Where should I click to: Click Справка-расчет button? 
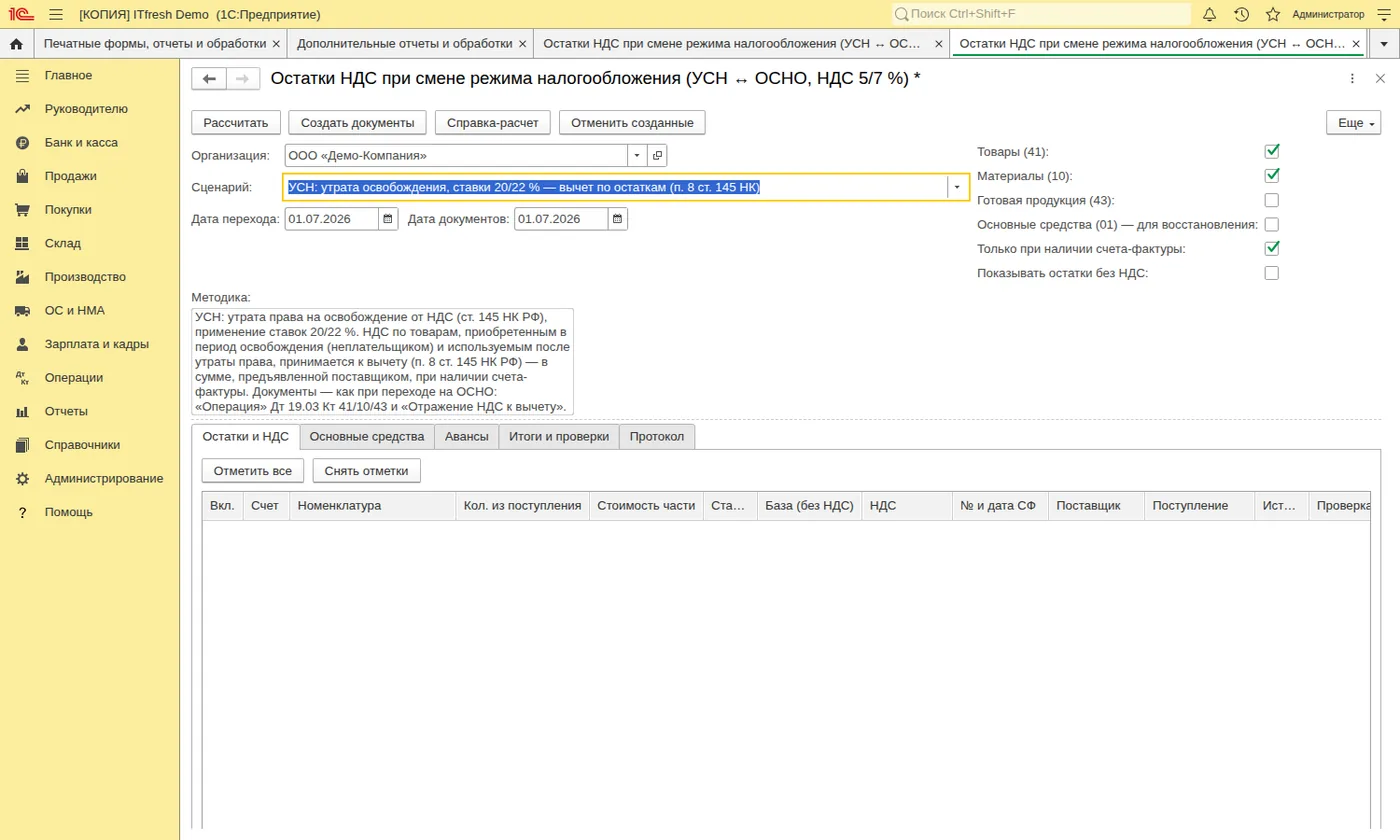(493, 122)
